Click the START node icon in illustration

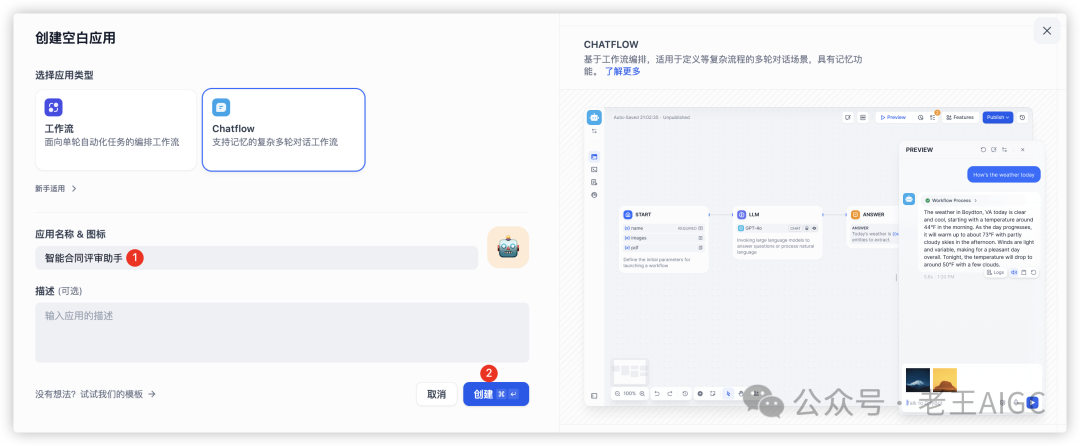coord(627,215)
